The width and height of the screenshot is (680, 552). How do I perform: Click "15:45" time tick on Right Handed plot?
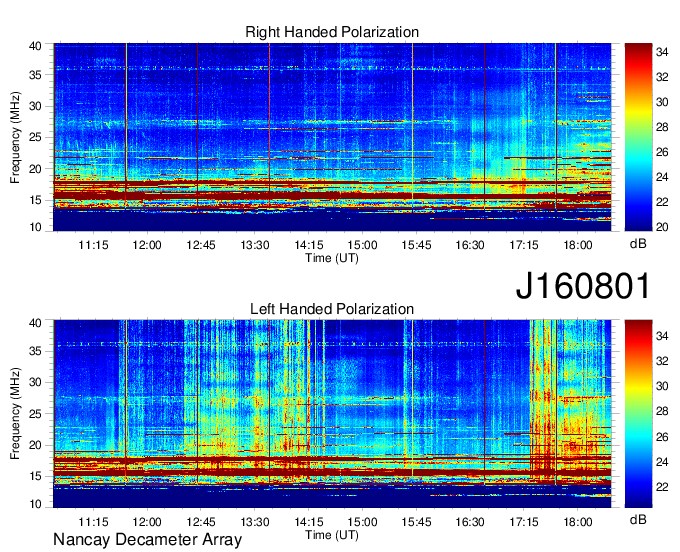pos(416,245)
